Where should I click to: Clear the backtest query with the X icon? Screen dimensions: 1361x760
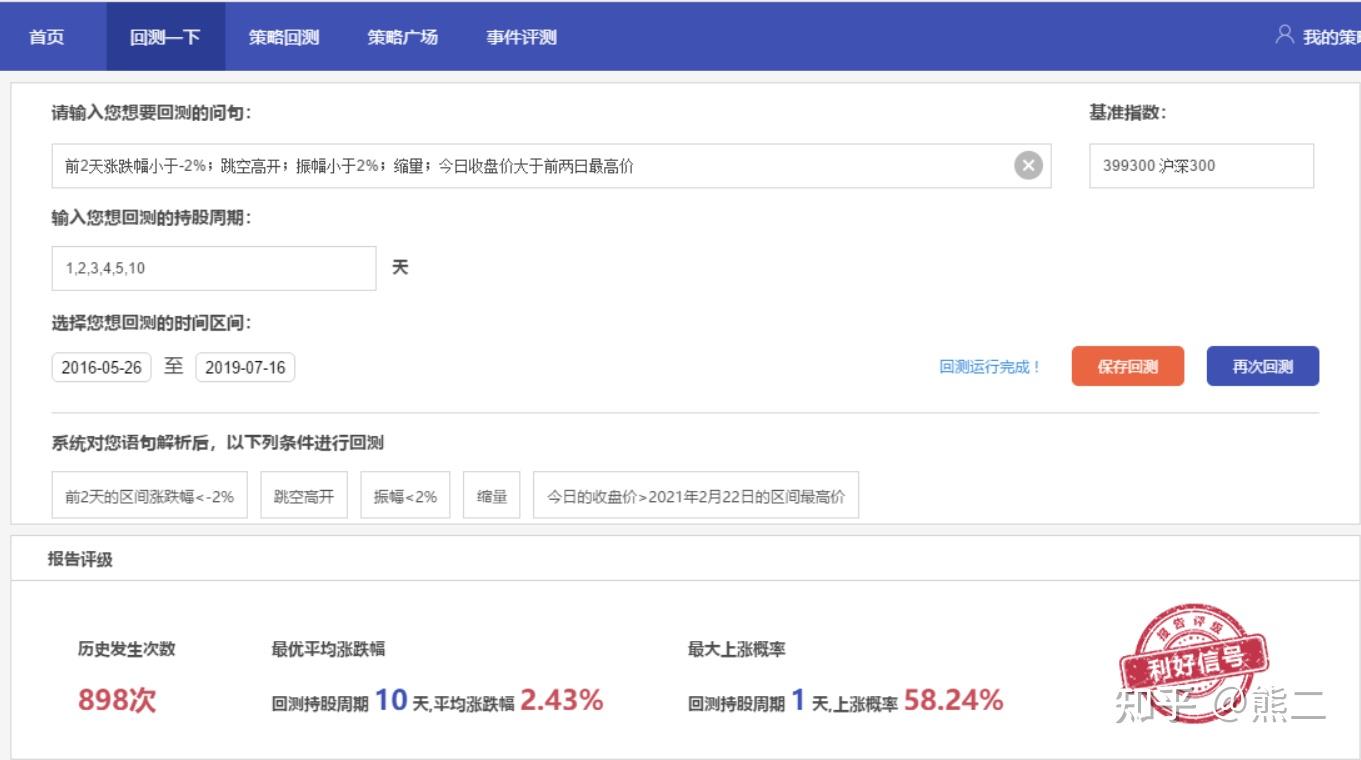click(x=1030, y=166)
